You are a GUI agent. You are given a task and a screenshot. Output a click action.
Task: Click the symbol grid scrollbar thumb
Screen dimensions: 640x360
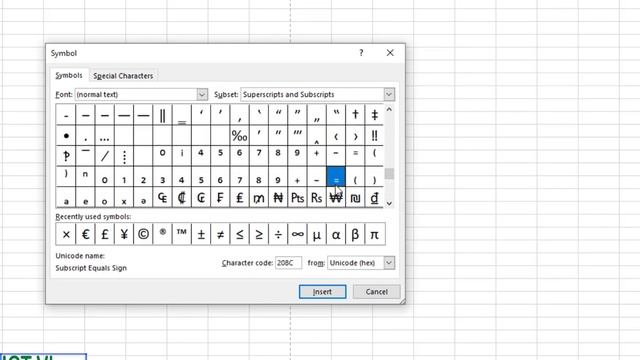389,173
